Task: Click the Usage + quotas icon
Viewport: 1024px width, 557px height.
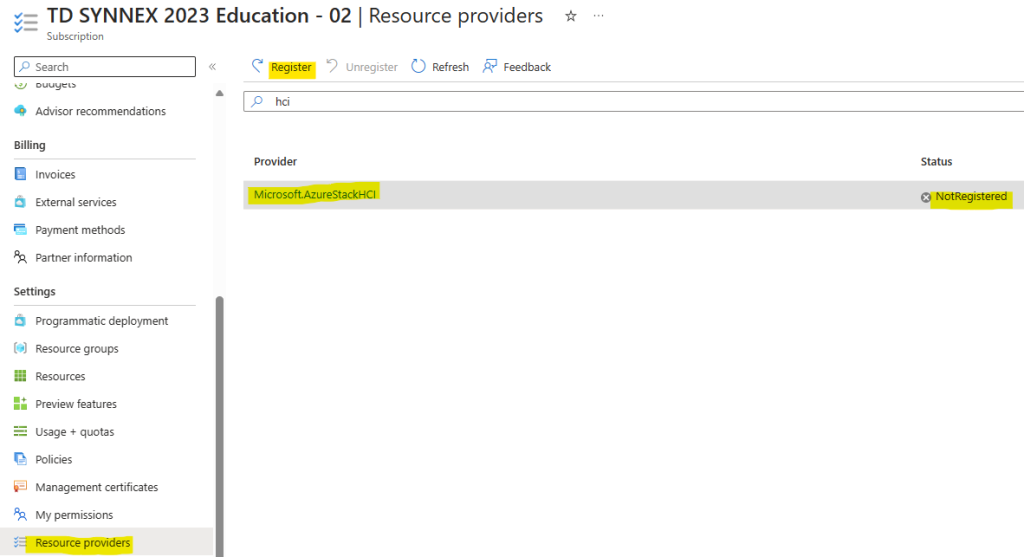Action: (x=20, y=431)
